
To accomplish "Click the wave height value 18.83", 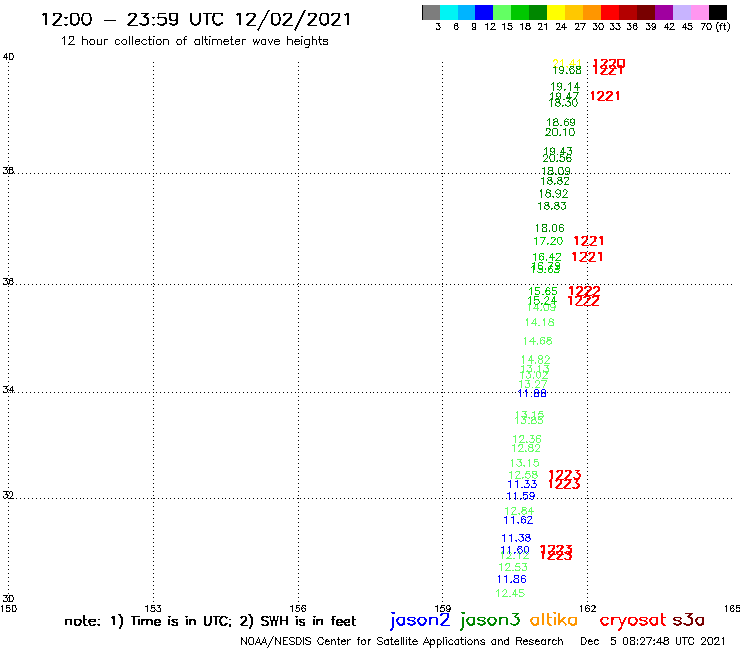I will click(552, 206).
